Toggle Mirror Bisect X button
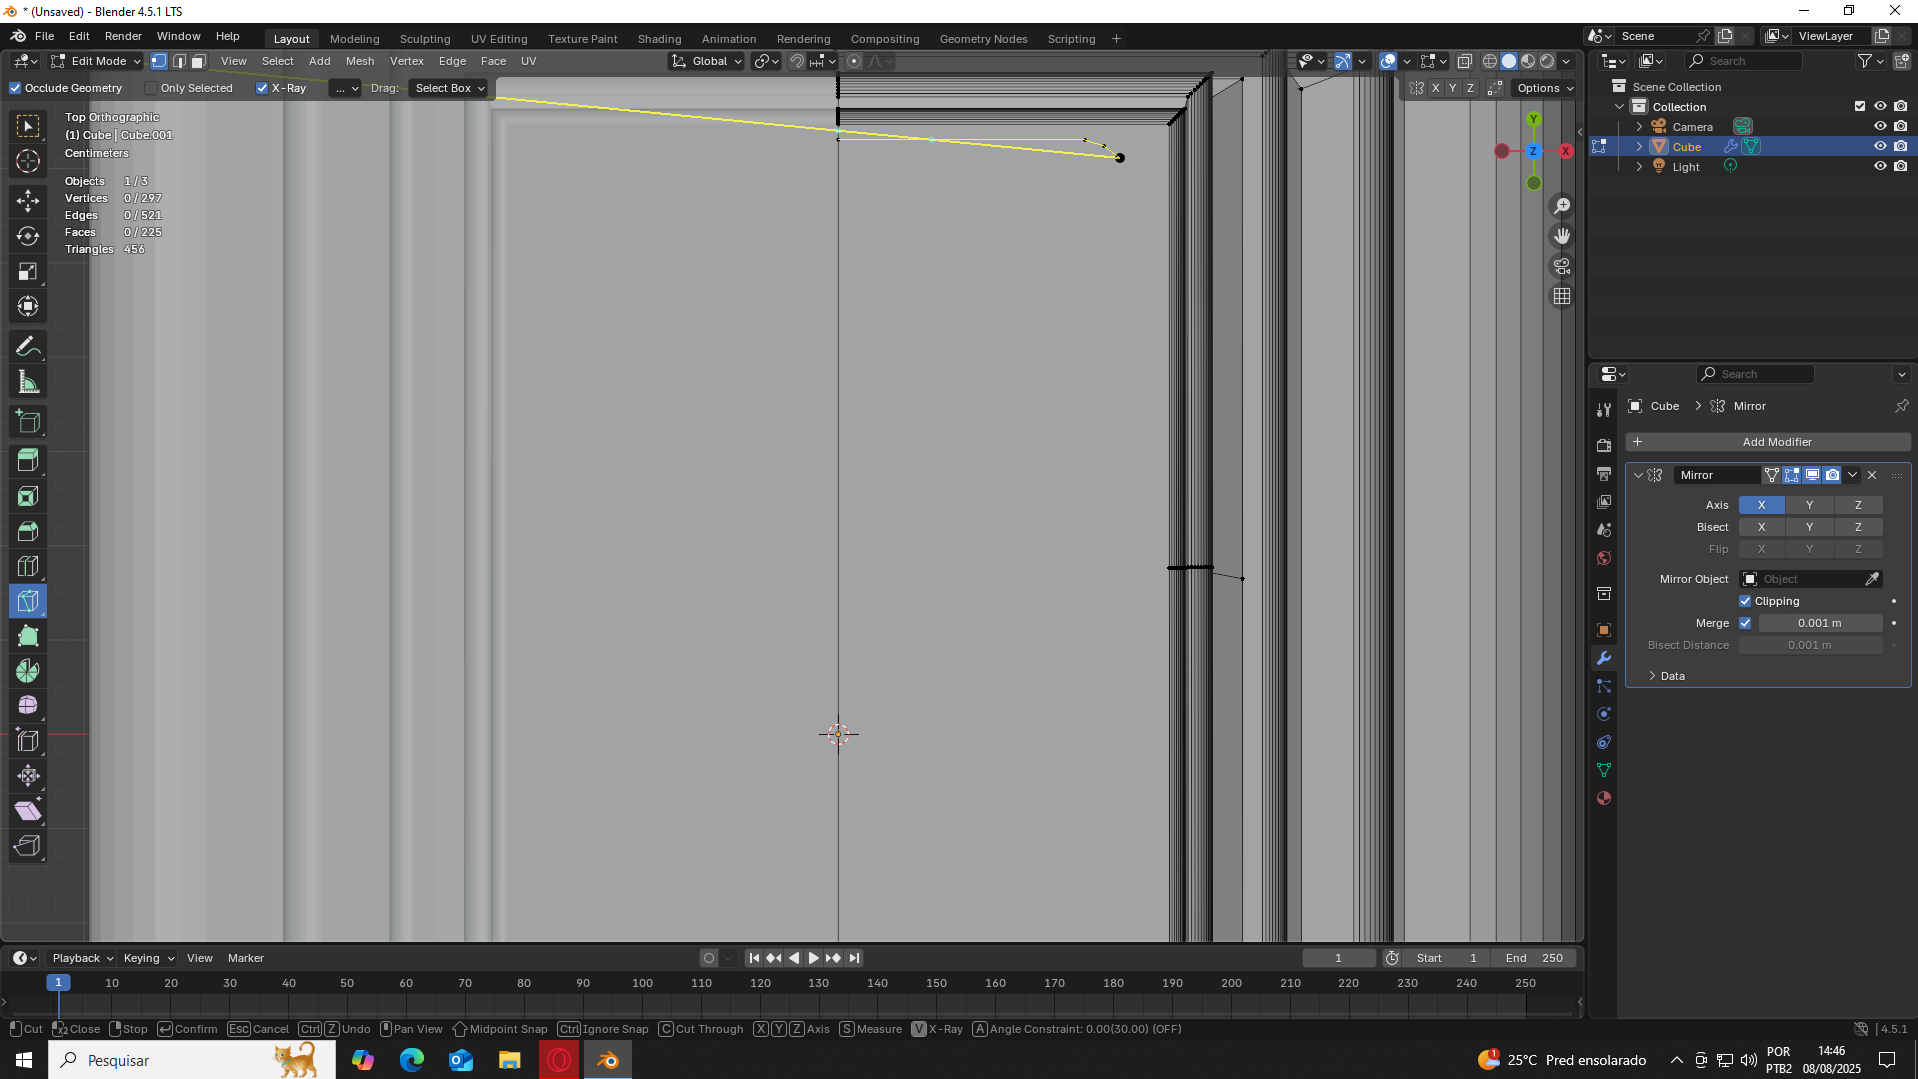 tap(1761, 527)
